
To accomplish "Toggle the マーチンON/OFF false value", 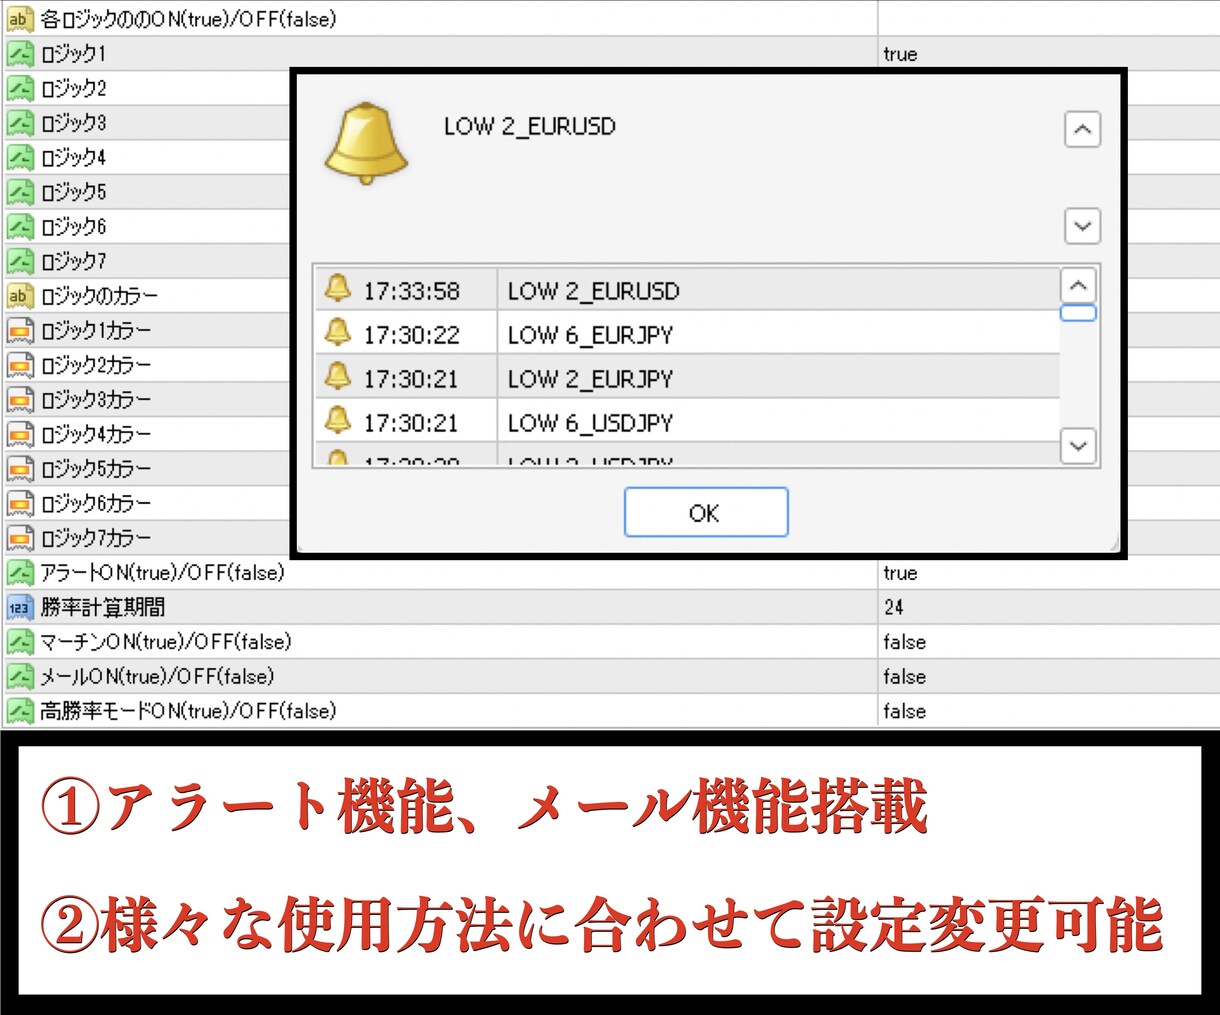I will [905, 642].
